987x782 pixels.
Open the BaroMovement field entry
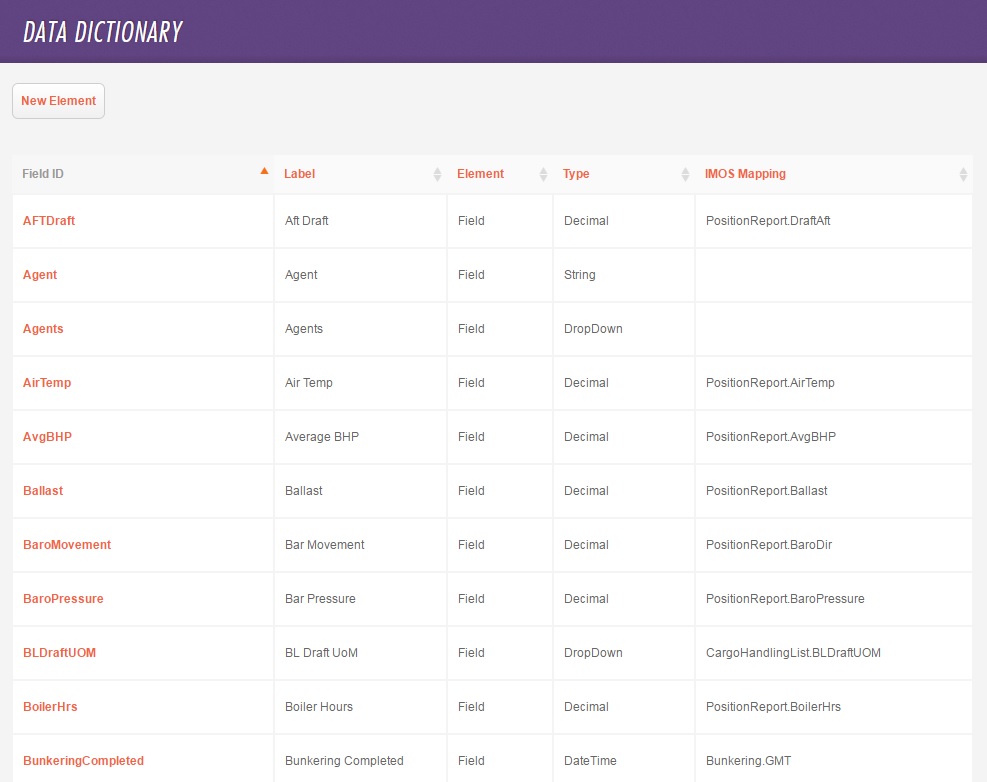[x=67, y=544]
